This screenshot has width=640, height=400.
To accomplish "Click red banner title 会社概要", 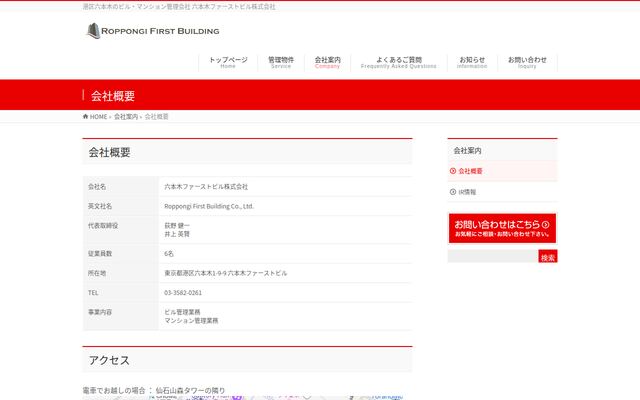I will [113, 96].
